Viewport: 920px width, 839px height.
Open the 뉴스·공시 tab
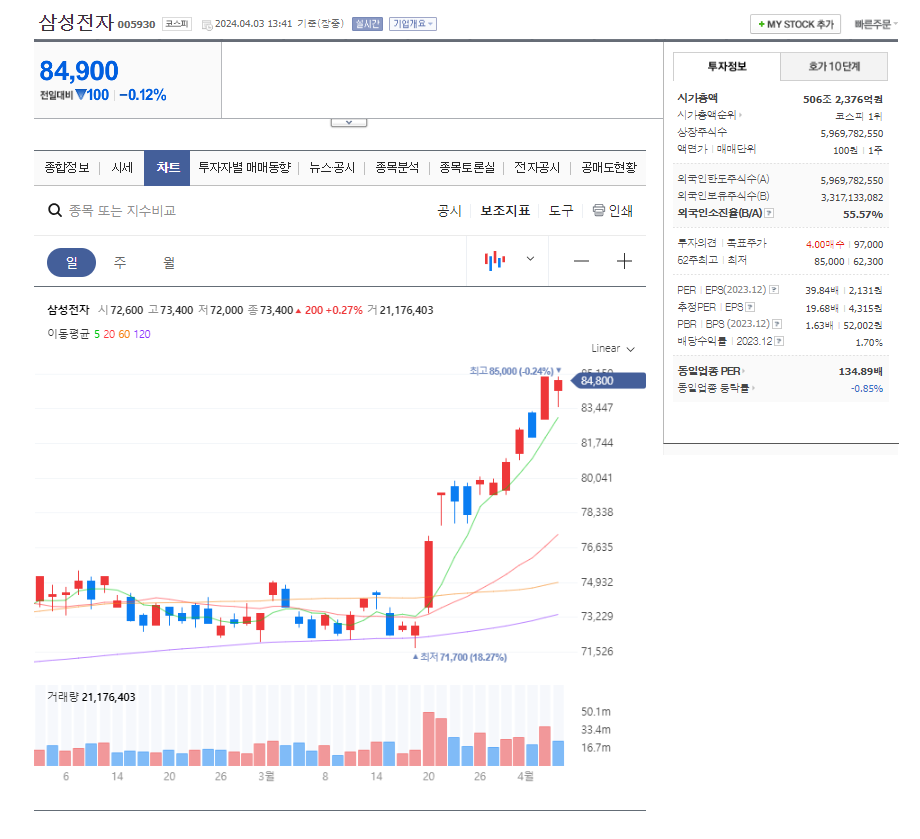pos(332,168)
